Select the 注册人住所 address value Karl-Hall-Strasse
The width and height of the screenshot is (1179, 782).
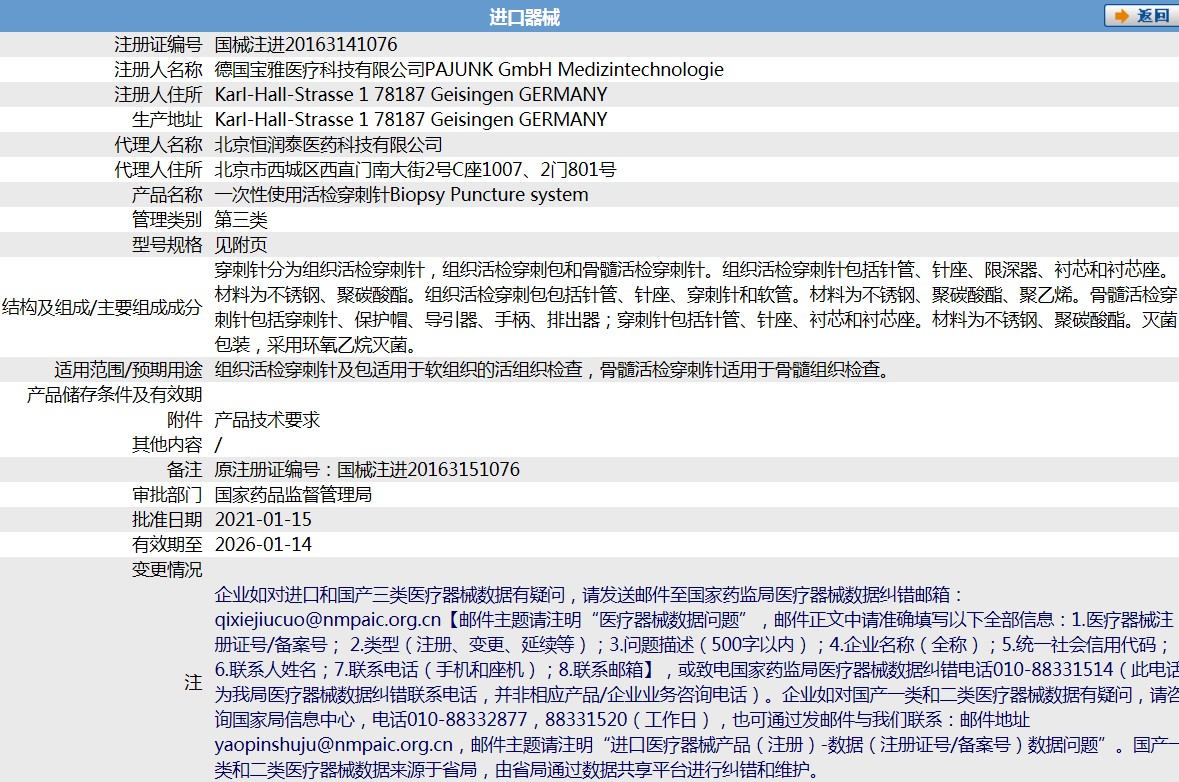tap(411, 95)
